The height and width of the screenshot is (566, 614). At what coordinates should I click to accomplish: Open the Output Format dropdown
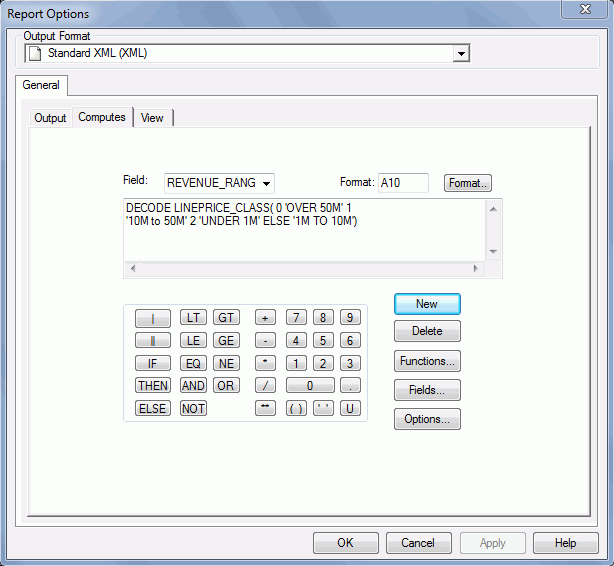pyautogui.click(x=461, y=53)
